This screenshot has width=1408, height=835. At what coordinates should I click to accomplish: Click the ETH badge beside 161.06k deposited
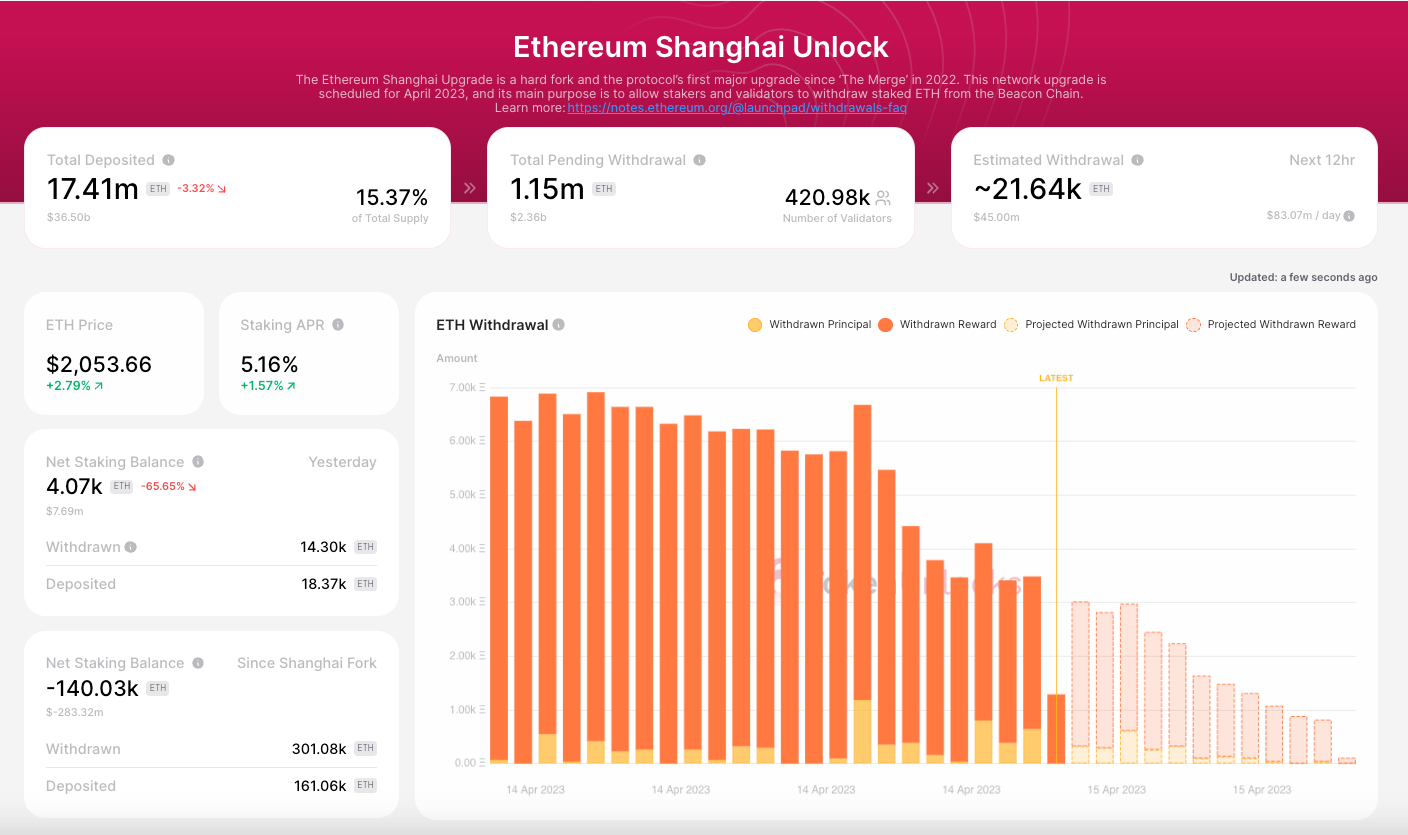click(x=365, y=786)
